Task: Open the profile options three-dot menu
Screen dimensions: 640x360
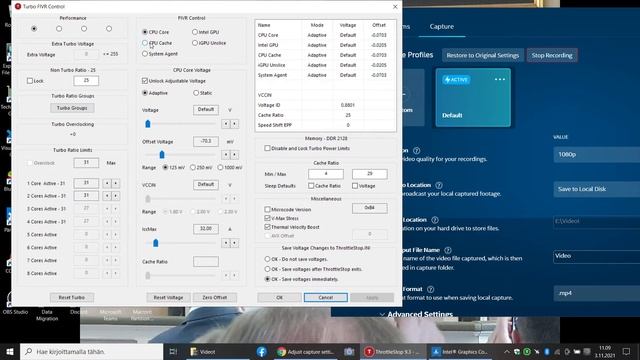Action: (x=500, y=79)
